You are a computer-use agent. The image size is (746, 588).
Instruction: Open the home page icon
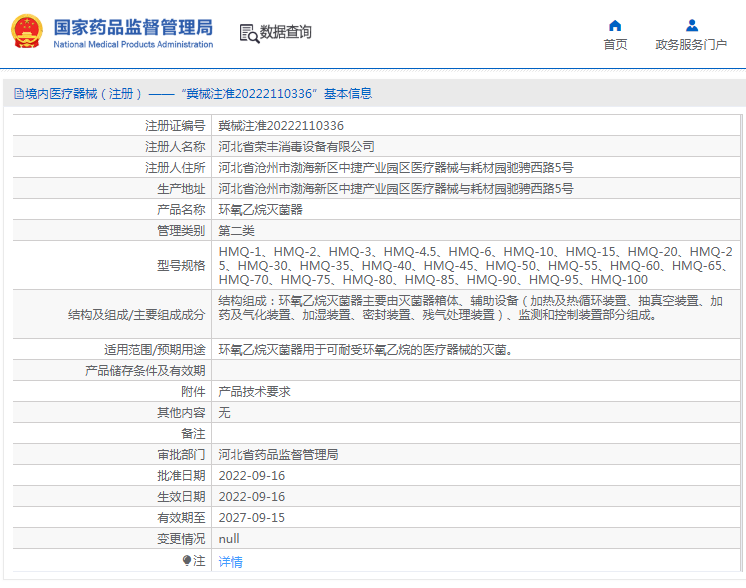615,25
